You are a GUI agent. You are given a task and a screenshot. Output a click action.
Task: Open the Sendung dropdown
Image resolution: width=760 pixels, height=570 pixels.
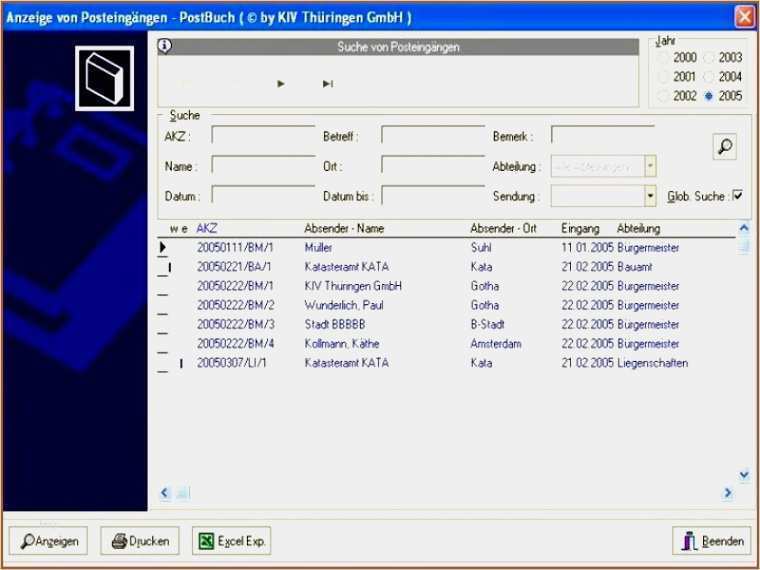650,196
